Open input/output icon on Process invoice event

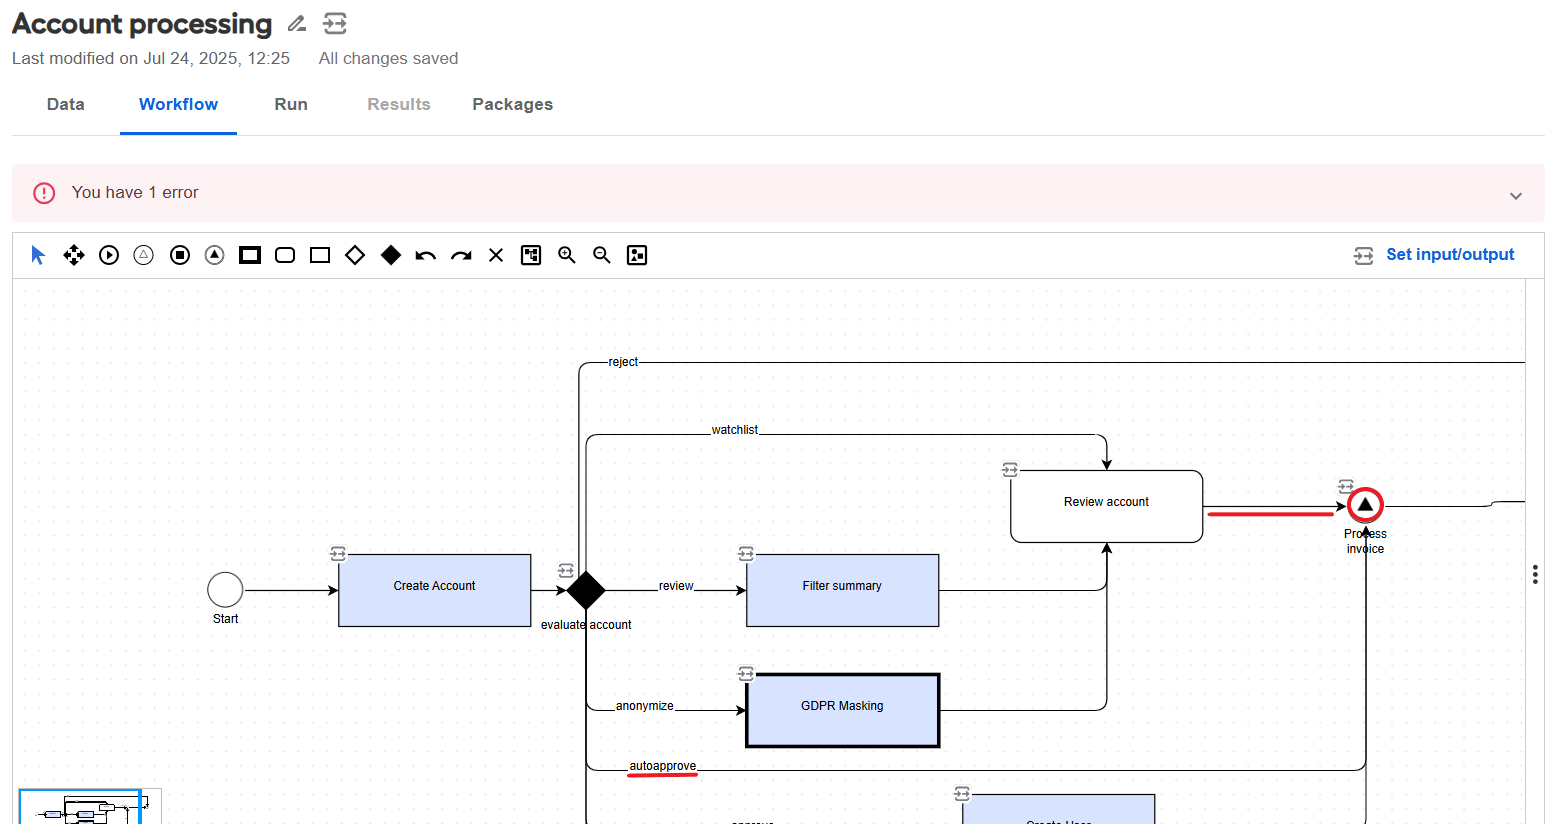pyautogui.click(x=1346, y=486)
